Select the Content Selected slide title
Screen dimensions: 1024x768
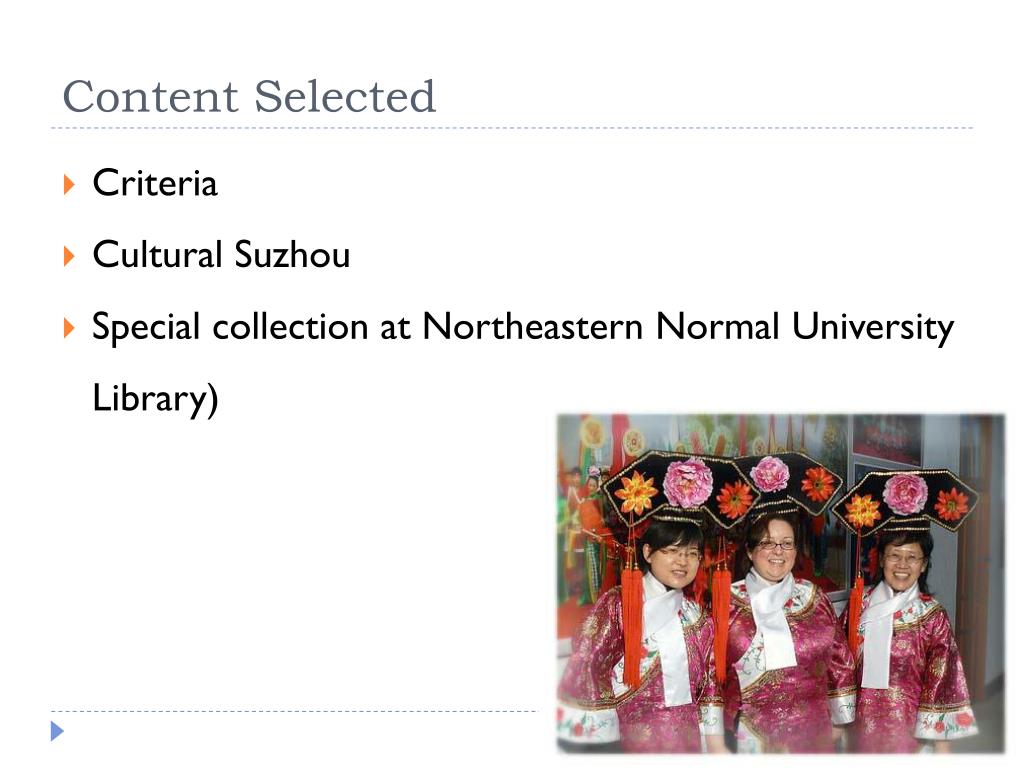(x=249, y=97)
